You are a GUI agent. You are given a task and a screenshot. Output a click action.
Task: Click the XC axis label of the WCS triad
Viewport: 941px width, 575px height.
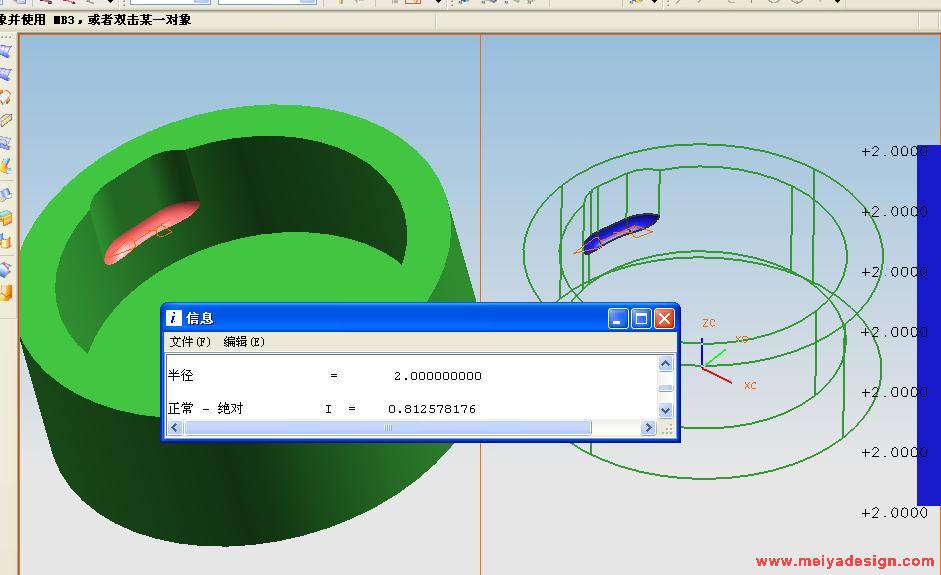(x=750, y=385)
